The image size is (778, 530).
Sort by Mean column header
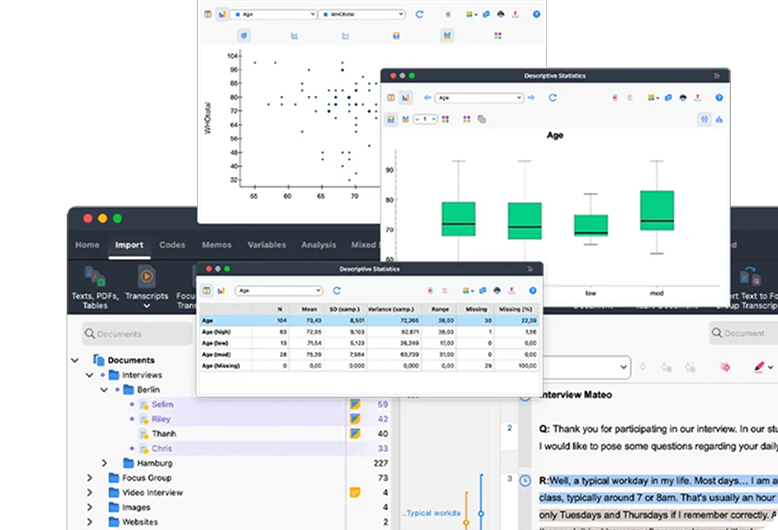[x=309, y=309]
